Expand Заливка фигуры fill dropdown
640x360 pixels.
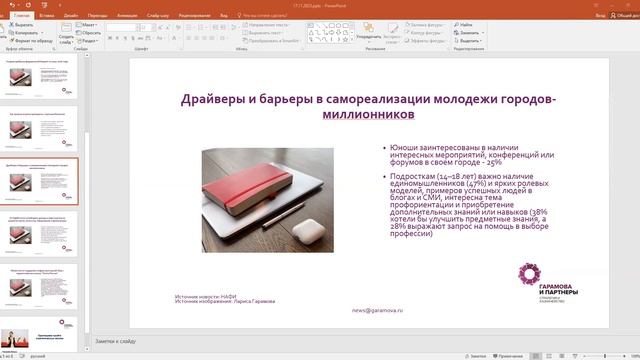tap(425, 25)
